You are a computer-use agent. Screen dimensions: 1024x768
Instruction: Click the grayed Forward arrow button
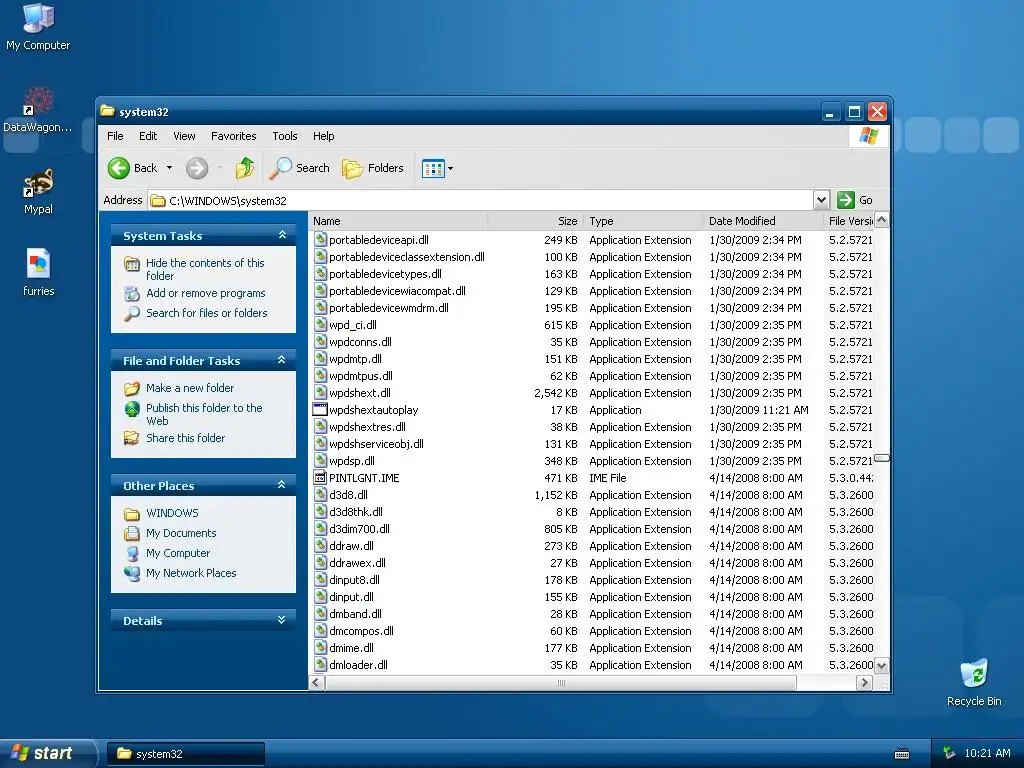click(x=197, y=168)
